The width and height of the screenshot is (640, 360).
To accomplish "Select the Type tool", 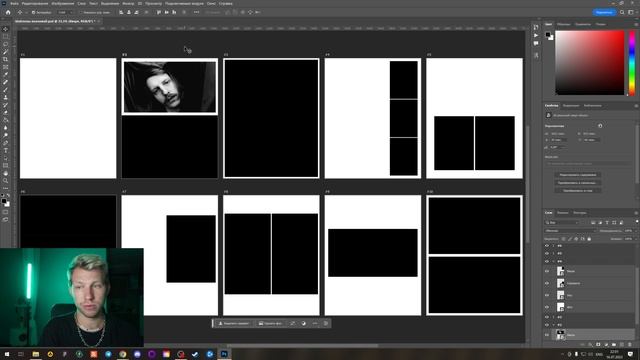I will (x=5, y=151).
